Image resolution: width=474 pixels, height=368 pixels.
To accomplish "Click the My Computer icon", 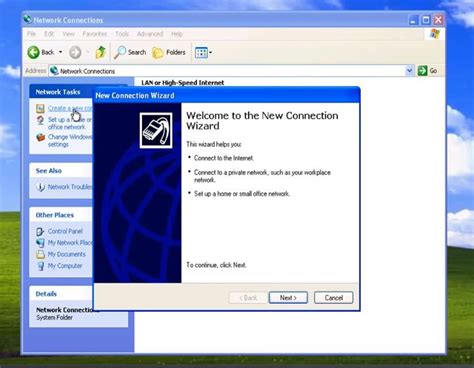I will [40, 266].
